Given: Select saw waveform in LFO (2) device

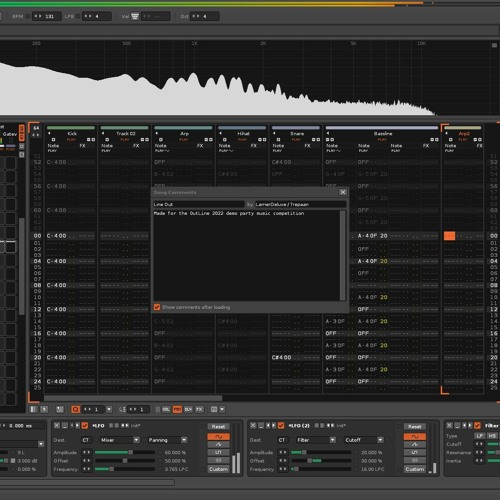Looking at the screenshot, I should point(415,444).
